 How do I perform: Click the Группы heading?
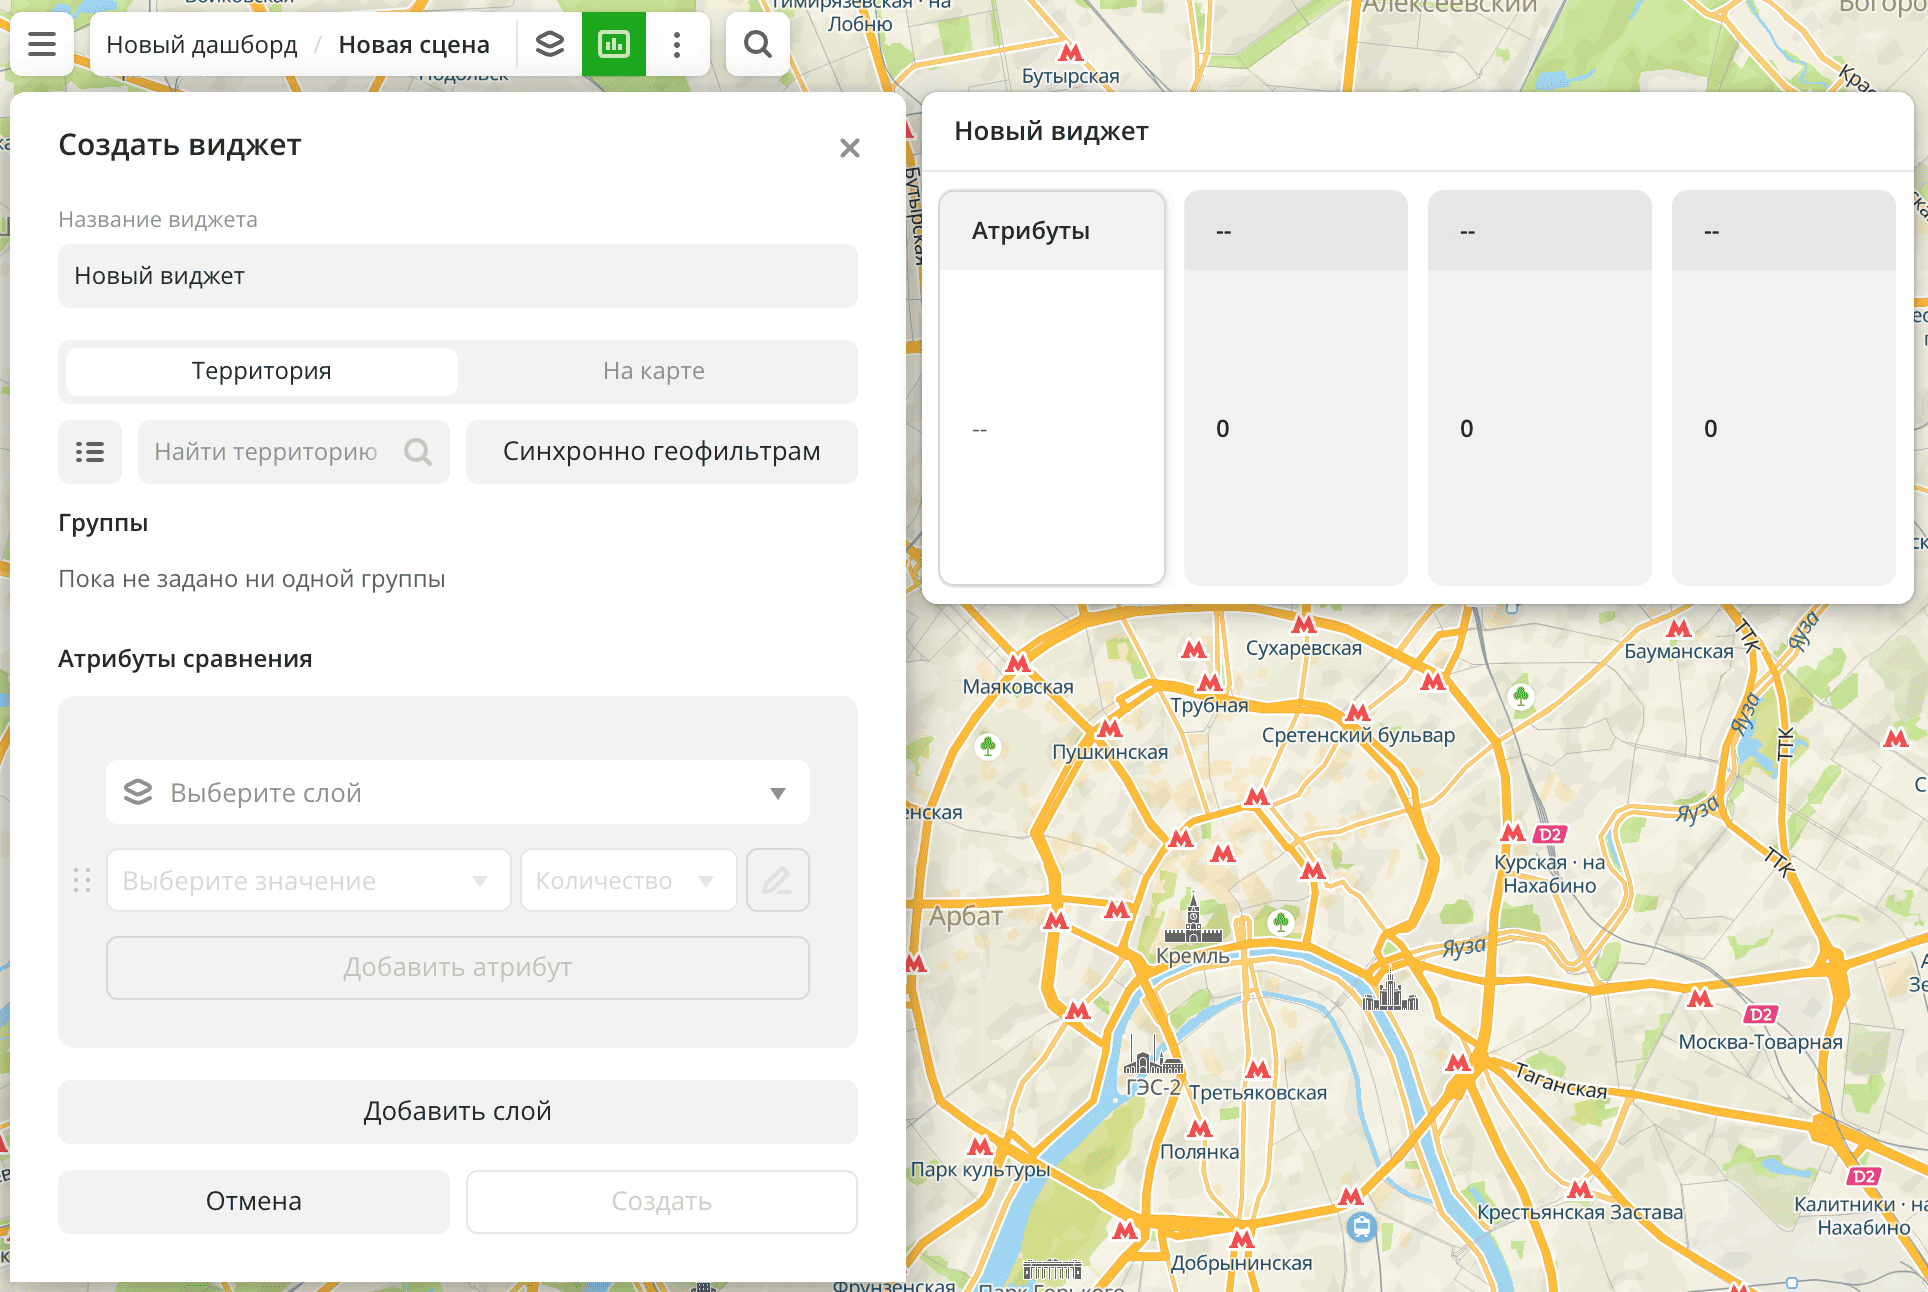[x=103, y=523]
